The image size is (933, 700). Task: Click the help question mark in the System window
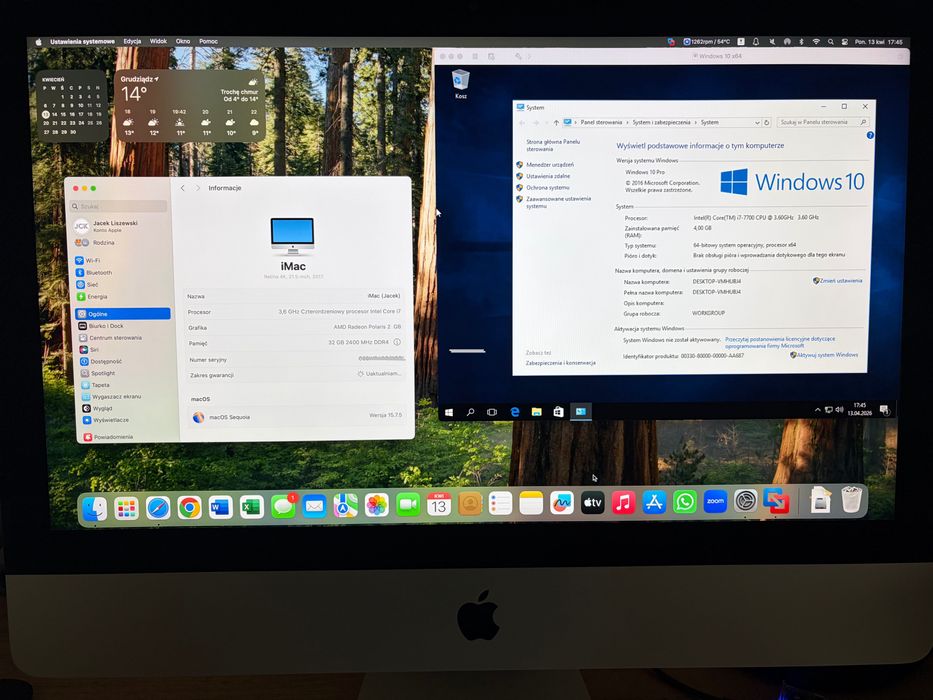(x=870, y=135)
